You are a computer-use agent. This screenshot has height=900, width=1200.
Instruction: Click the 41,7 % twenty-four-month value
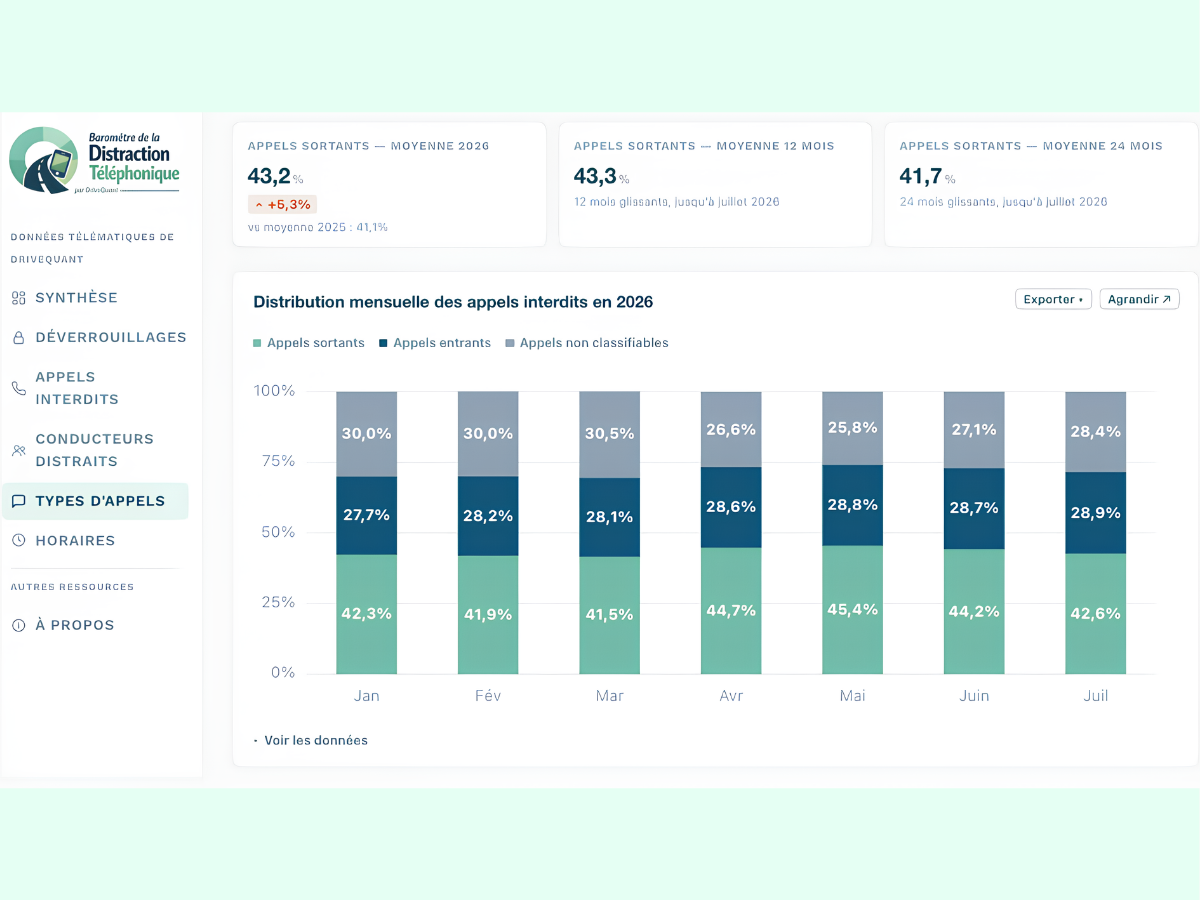tap(927, 177)
